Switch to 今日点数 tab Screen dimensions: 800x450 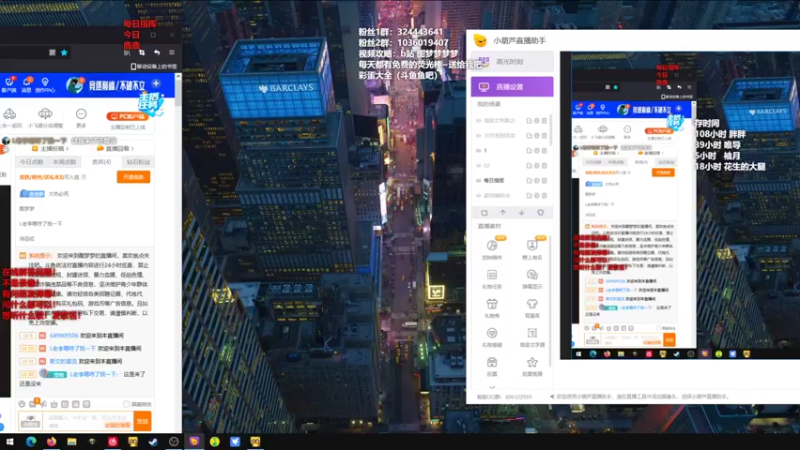32,162
